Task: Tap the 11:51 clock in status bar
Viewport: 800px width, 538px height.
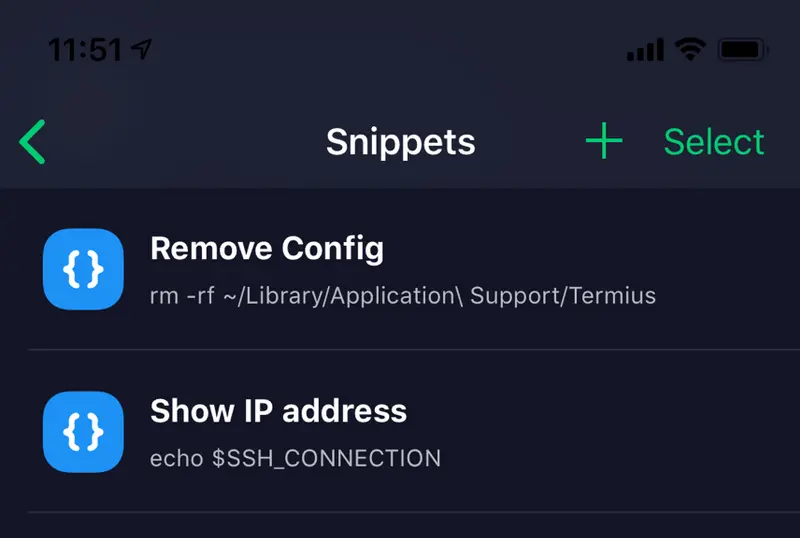Action: coord(85,50)
